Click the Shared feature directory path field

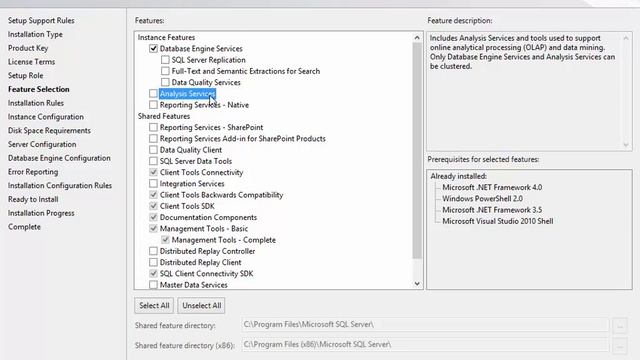(425, 325)
